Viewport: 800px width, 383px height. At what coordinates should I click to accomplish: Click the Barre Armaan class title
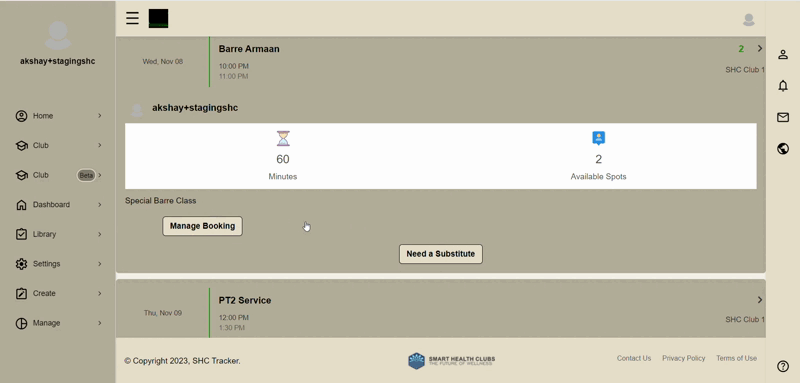249,49
